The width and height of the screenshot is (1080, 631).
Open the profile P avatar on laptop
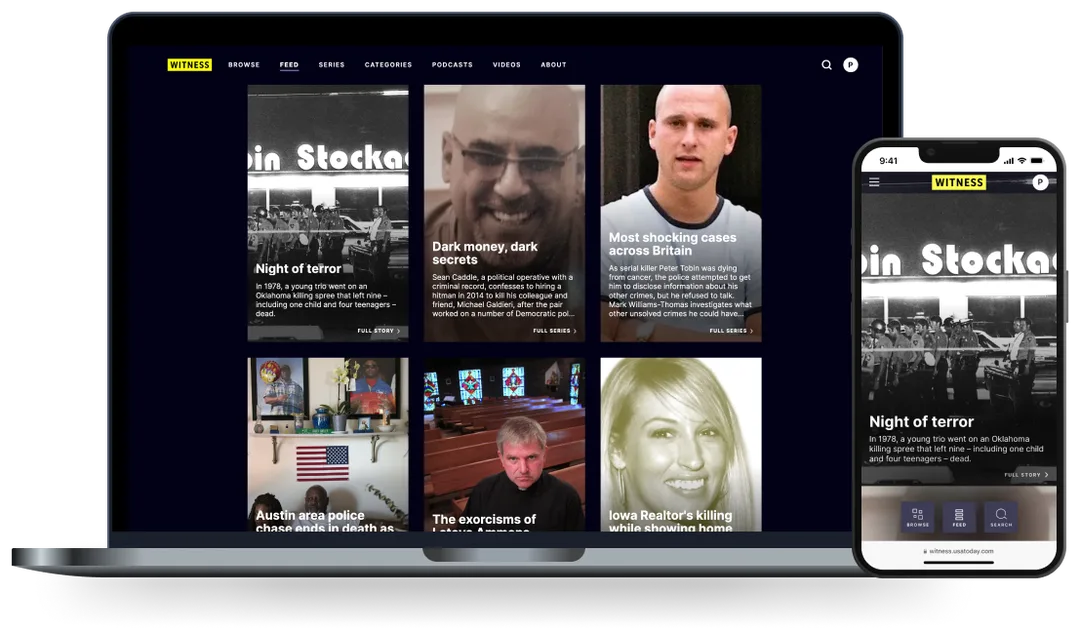(851, 65)
